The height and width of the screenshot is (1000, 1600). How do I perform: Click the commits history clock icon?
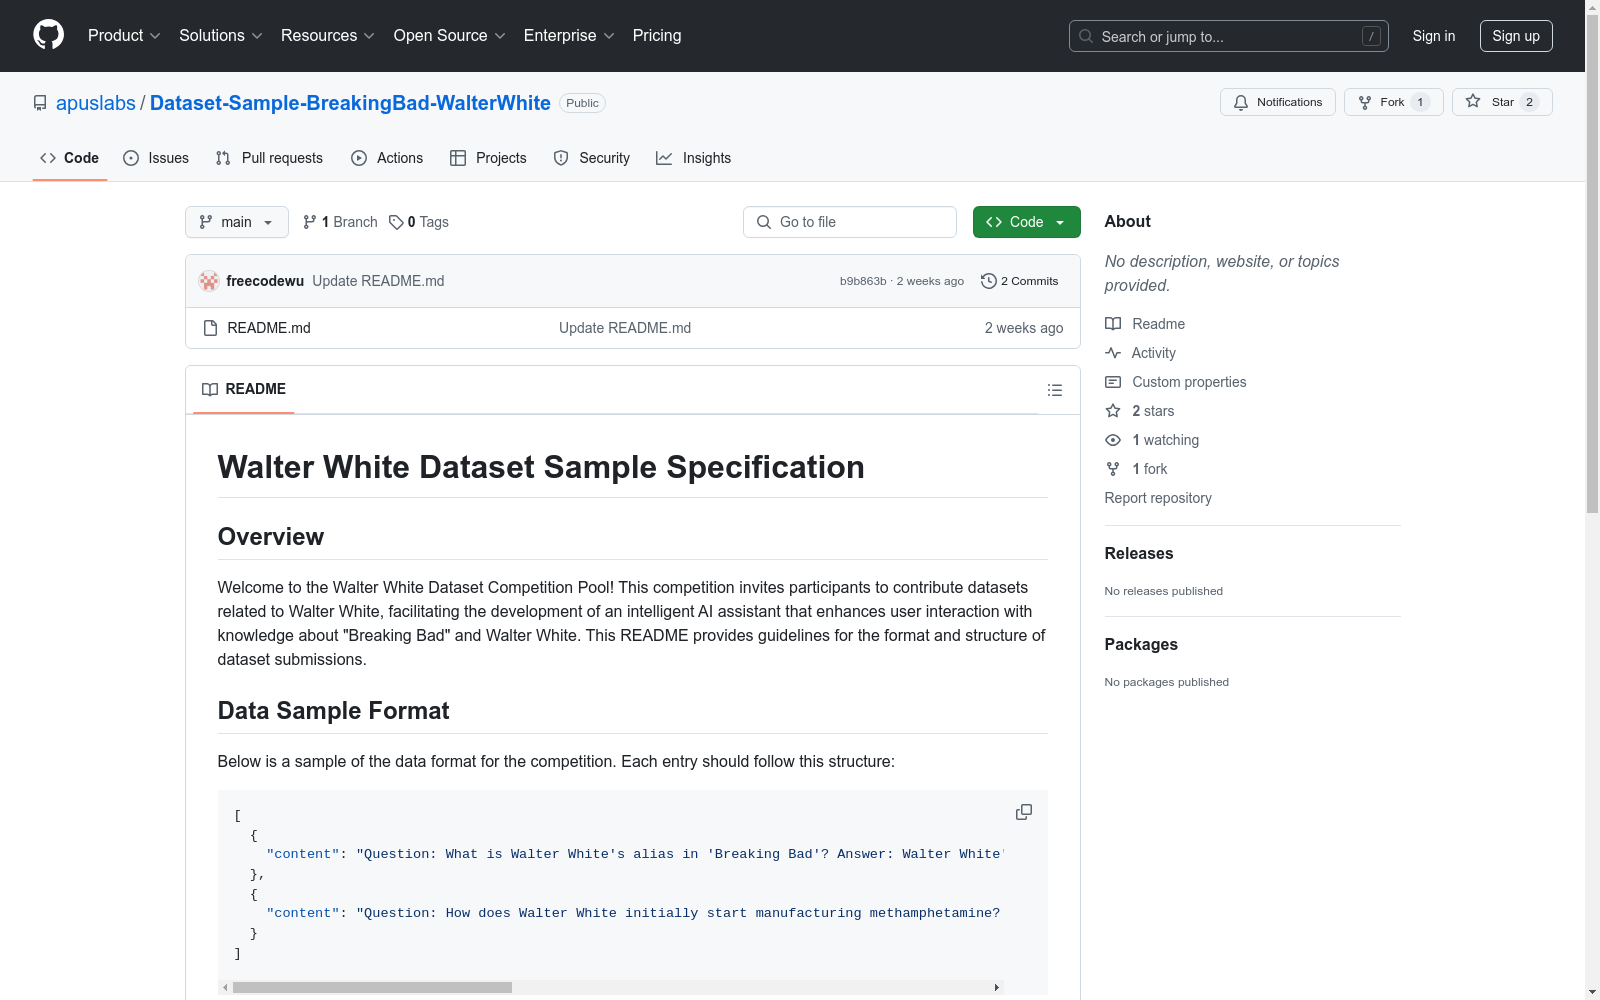989,281
